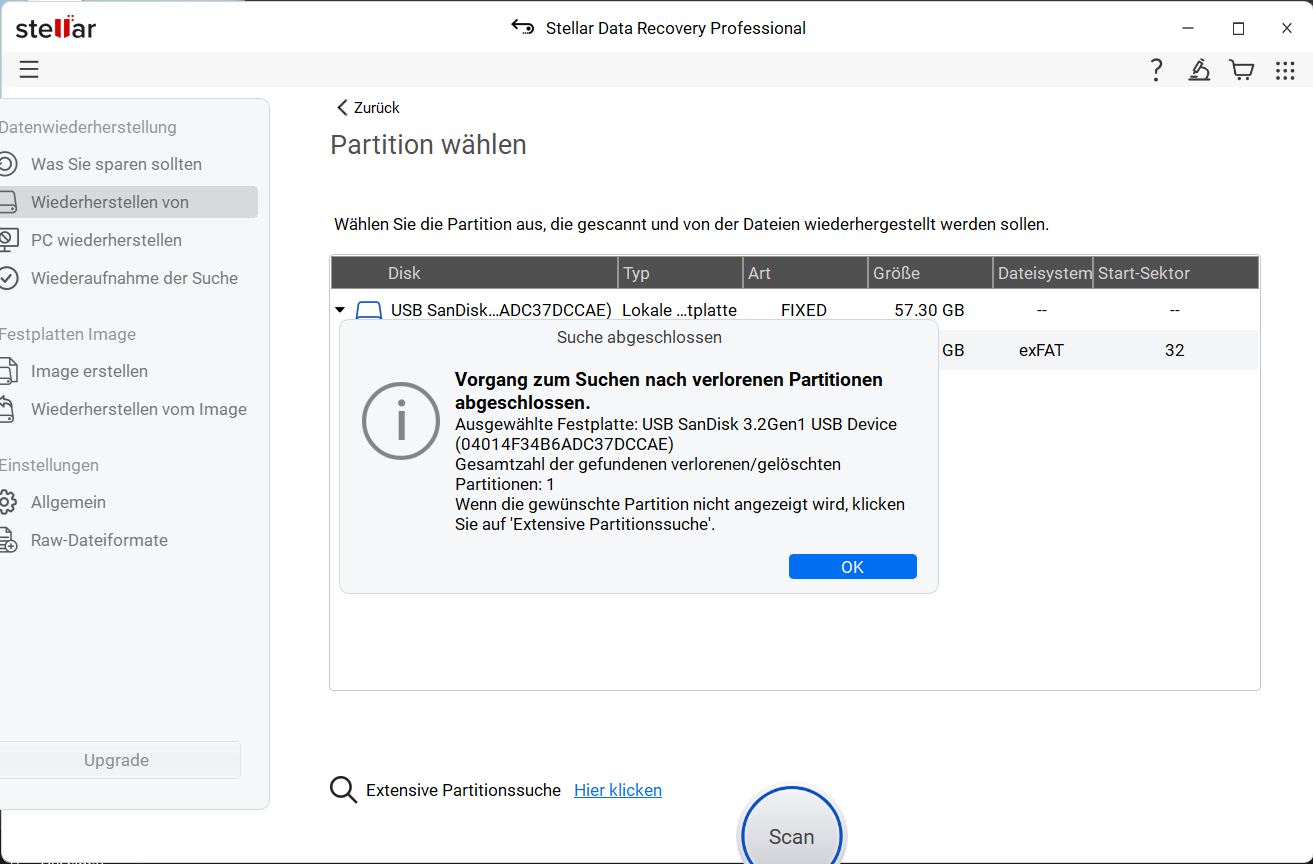Viewport: 1313px width, 864px height.
Task: Open 'Allgemein' settings in sidebar
Action: coord(68,502)
